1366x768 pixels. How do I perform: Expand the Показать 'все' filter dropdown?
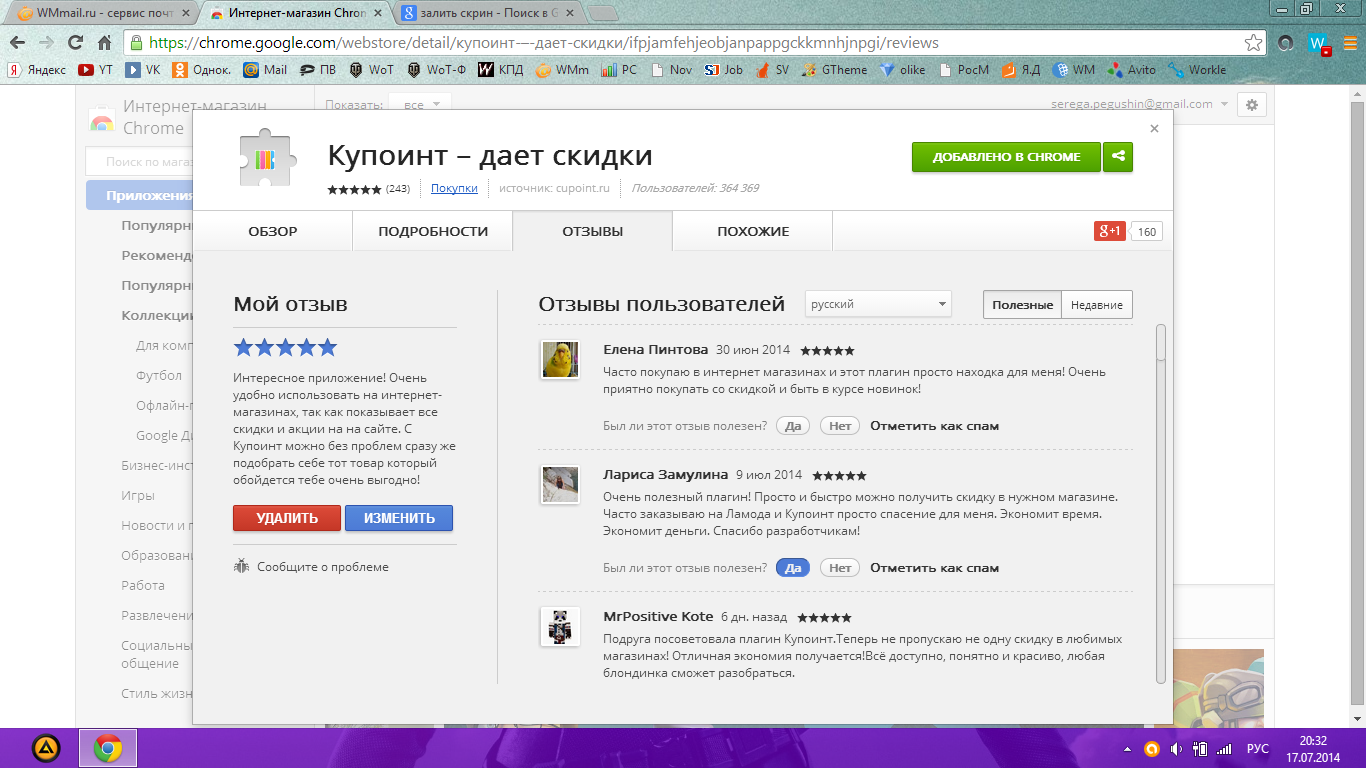click(421, 104)
